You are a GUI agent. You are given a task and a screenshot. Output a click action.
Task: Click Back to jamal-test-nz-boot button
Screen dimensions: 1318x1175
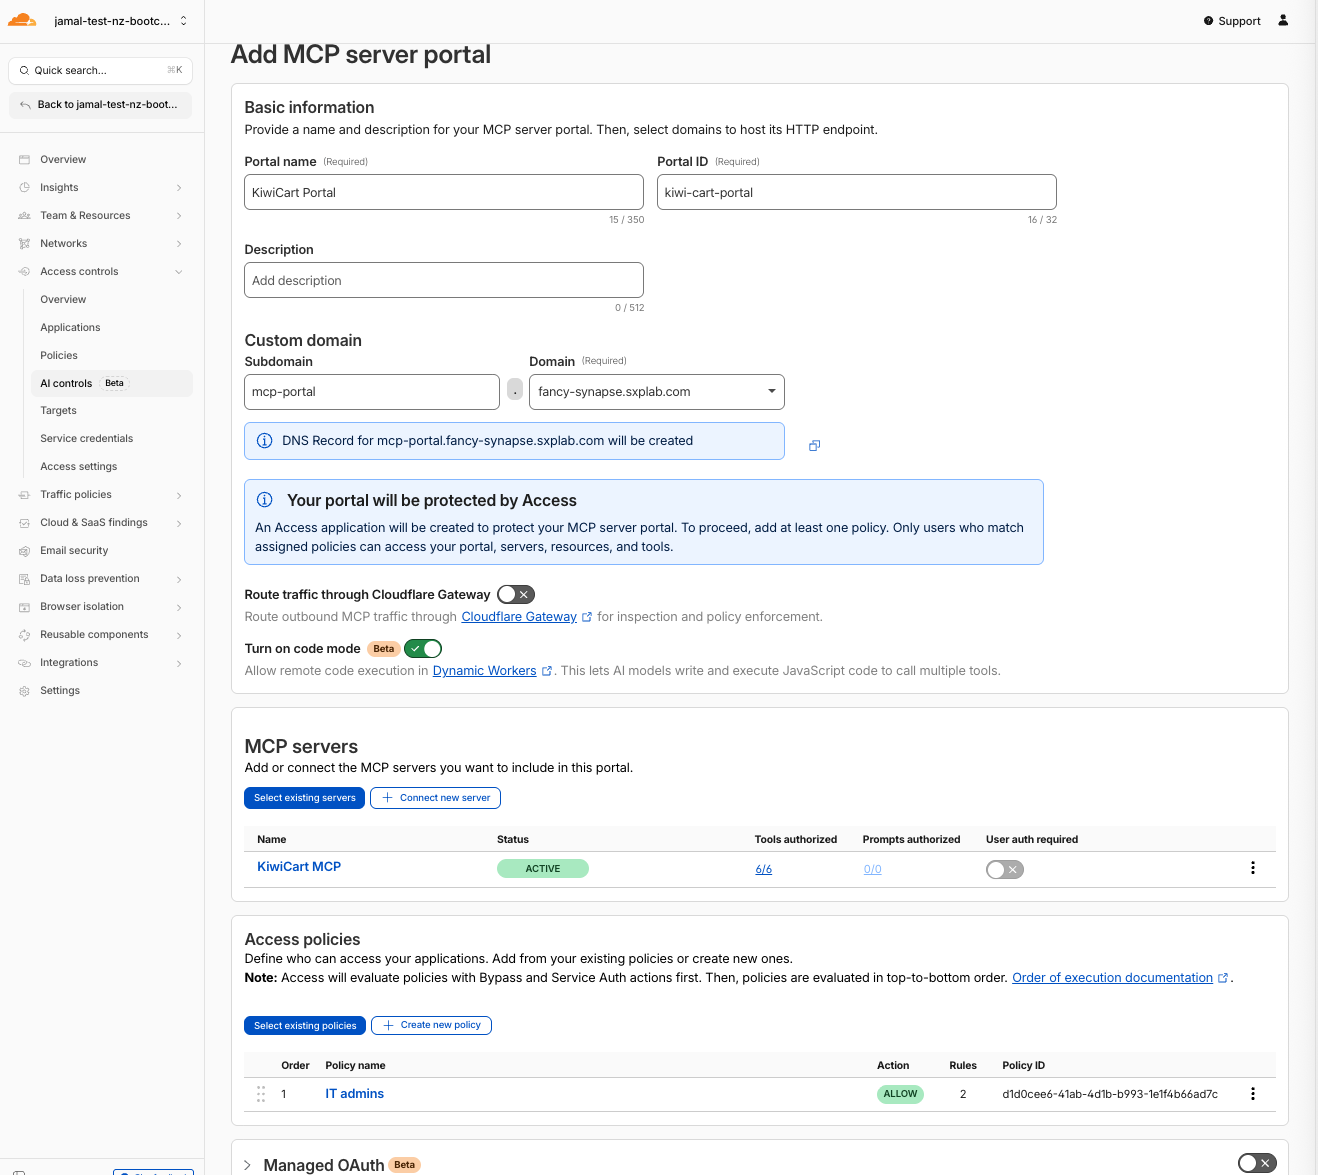coord(100,105)
